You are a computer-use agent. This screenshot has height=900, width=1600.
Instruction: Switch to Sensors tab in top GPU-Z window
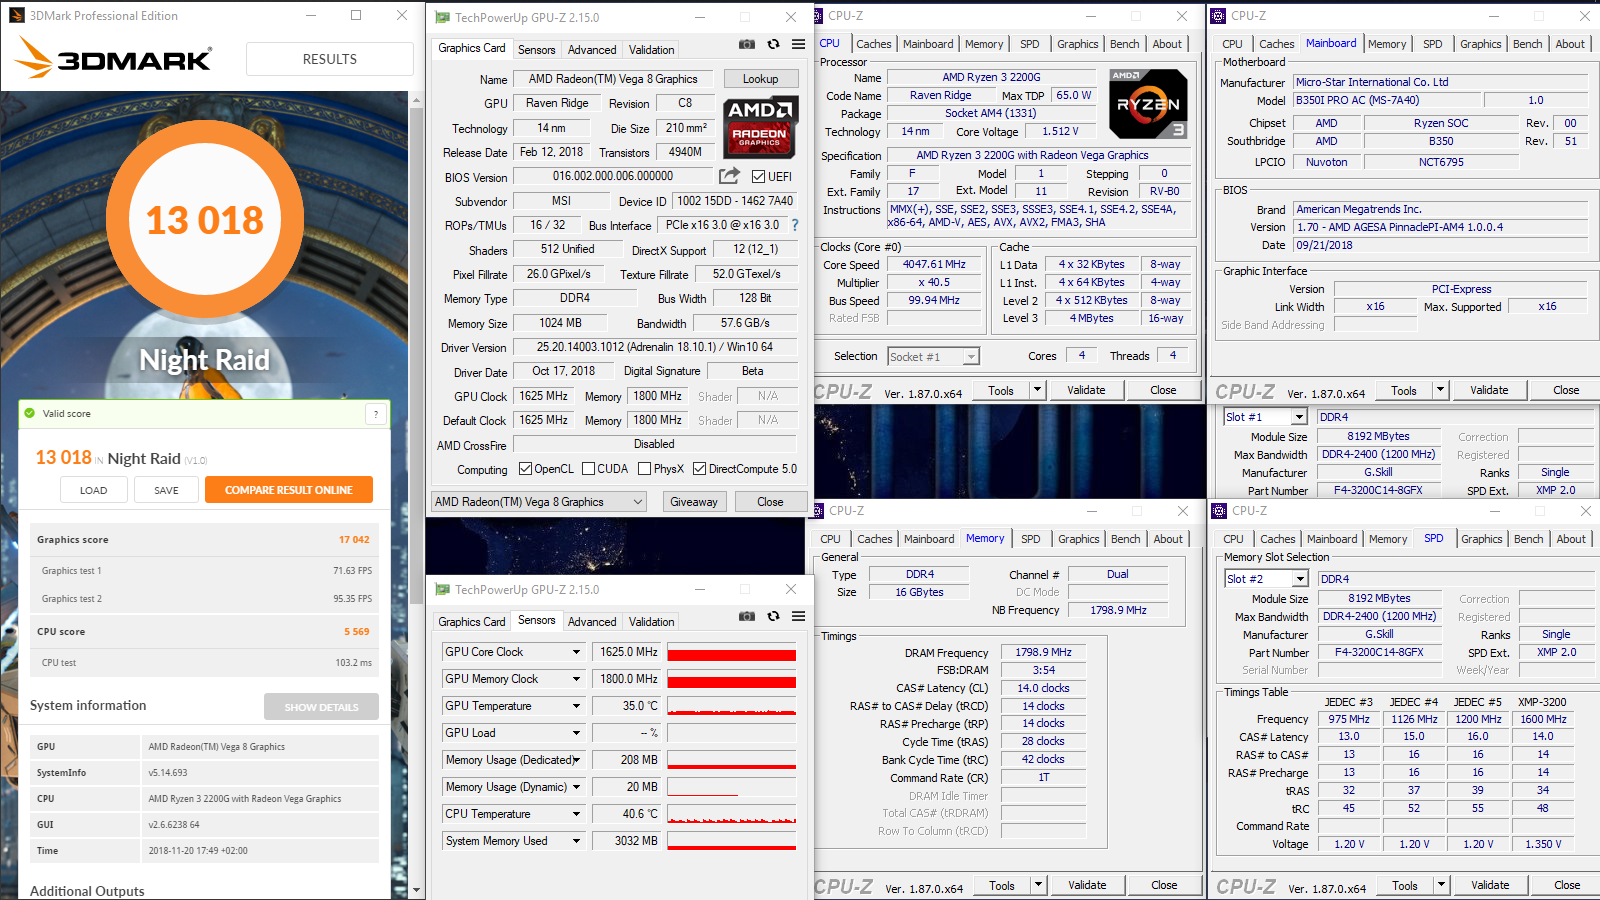click(536, 50)
